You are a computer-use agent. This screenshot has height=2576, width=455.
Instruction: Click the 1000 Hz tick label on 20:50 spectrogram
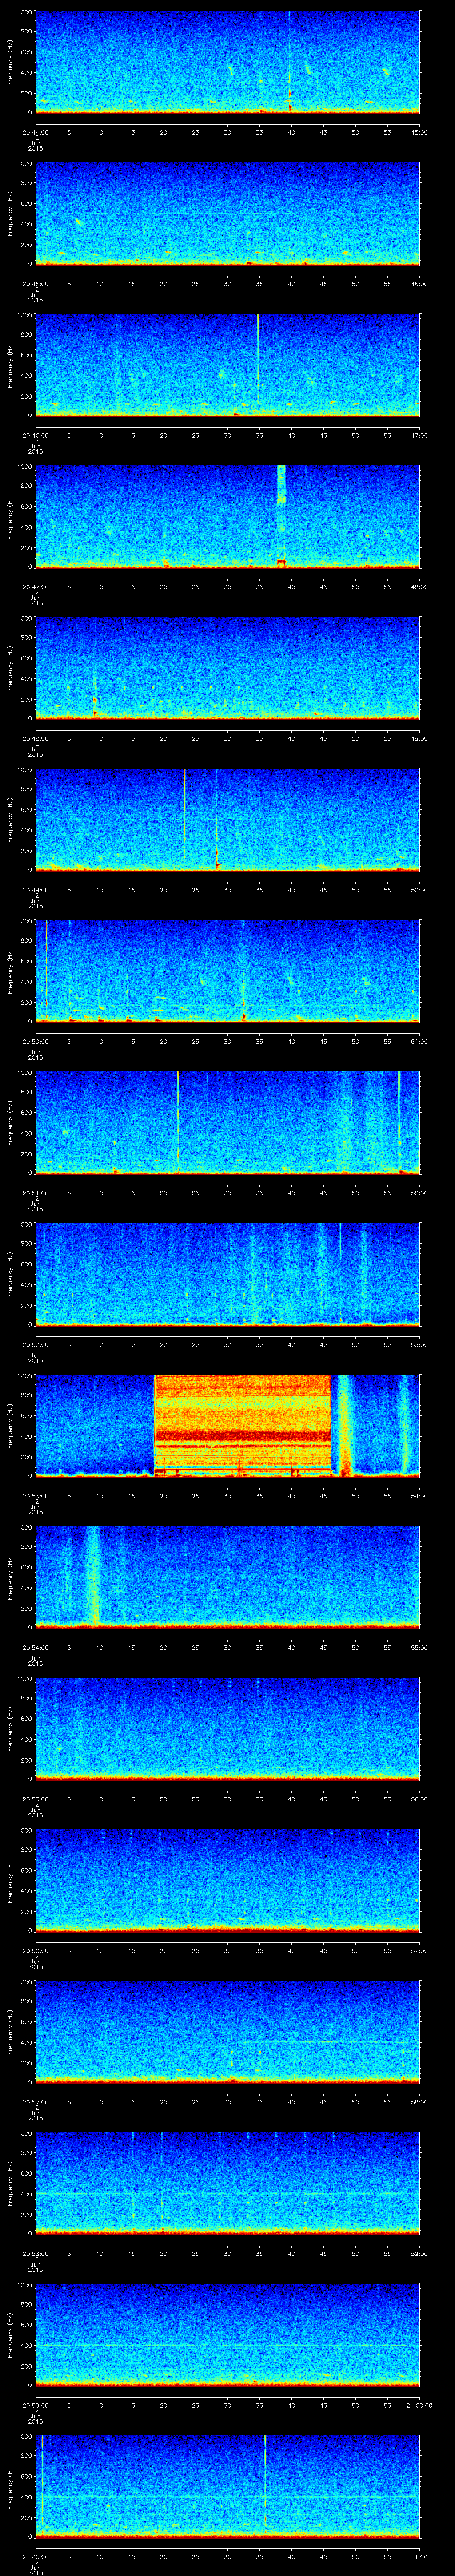click(23, 921)
